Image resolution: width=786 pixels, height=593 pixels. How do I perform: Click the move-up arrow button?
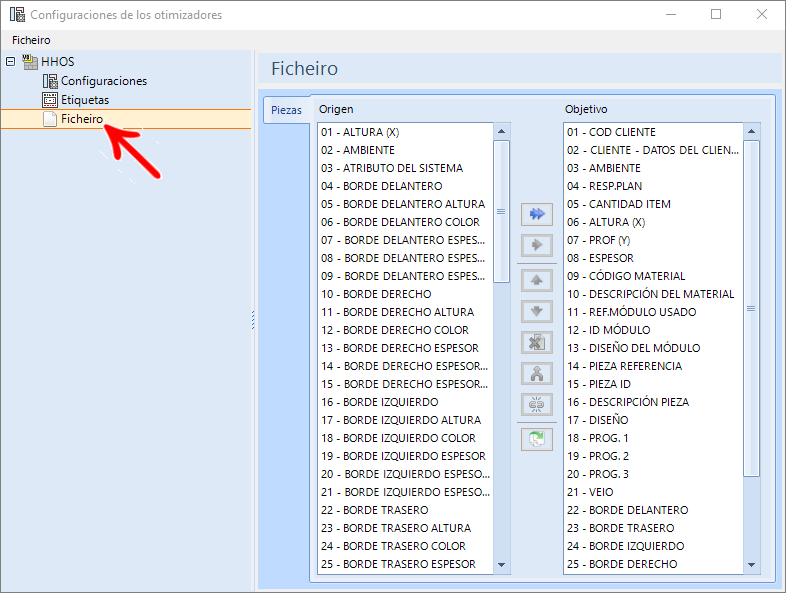click(x=537, y=280)
